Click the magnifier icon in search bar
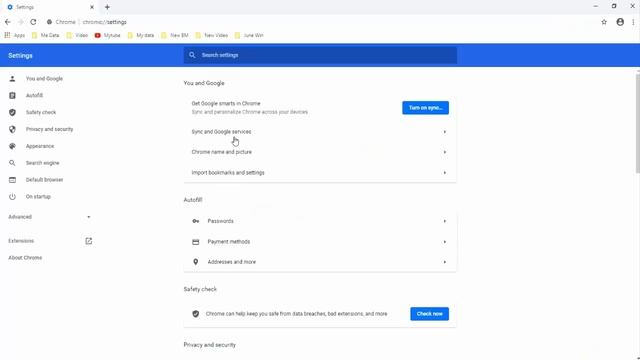Image resolution: width=640 pixels, height=360 pixels. (192, 55)
